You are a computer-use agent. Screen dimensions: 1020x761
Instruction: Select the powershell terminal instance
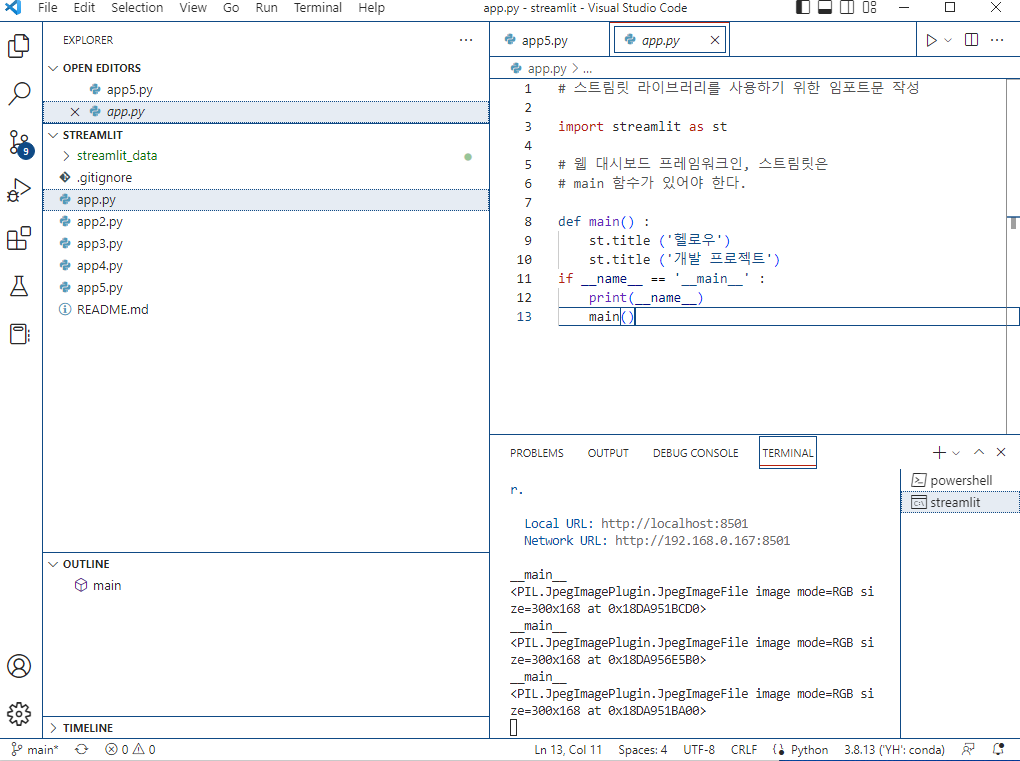click(x=961, y=481)
